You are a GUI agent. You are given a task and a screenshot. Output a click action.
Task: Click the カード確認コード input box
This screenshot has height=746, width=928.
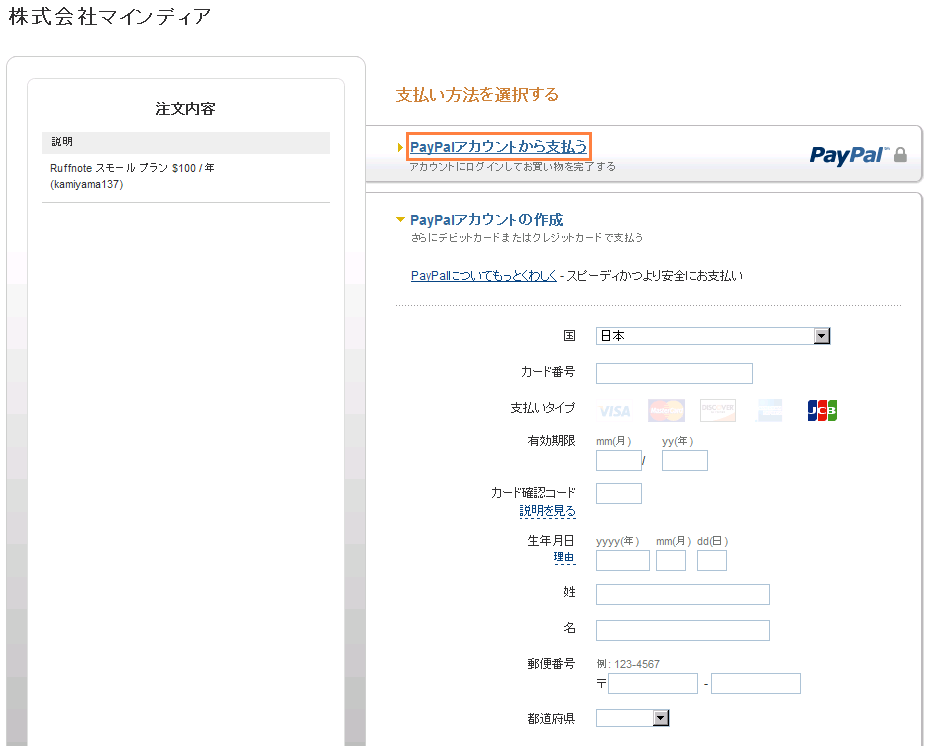coord(618,493)
